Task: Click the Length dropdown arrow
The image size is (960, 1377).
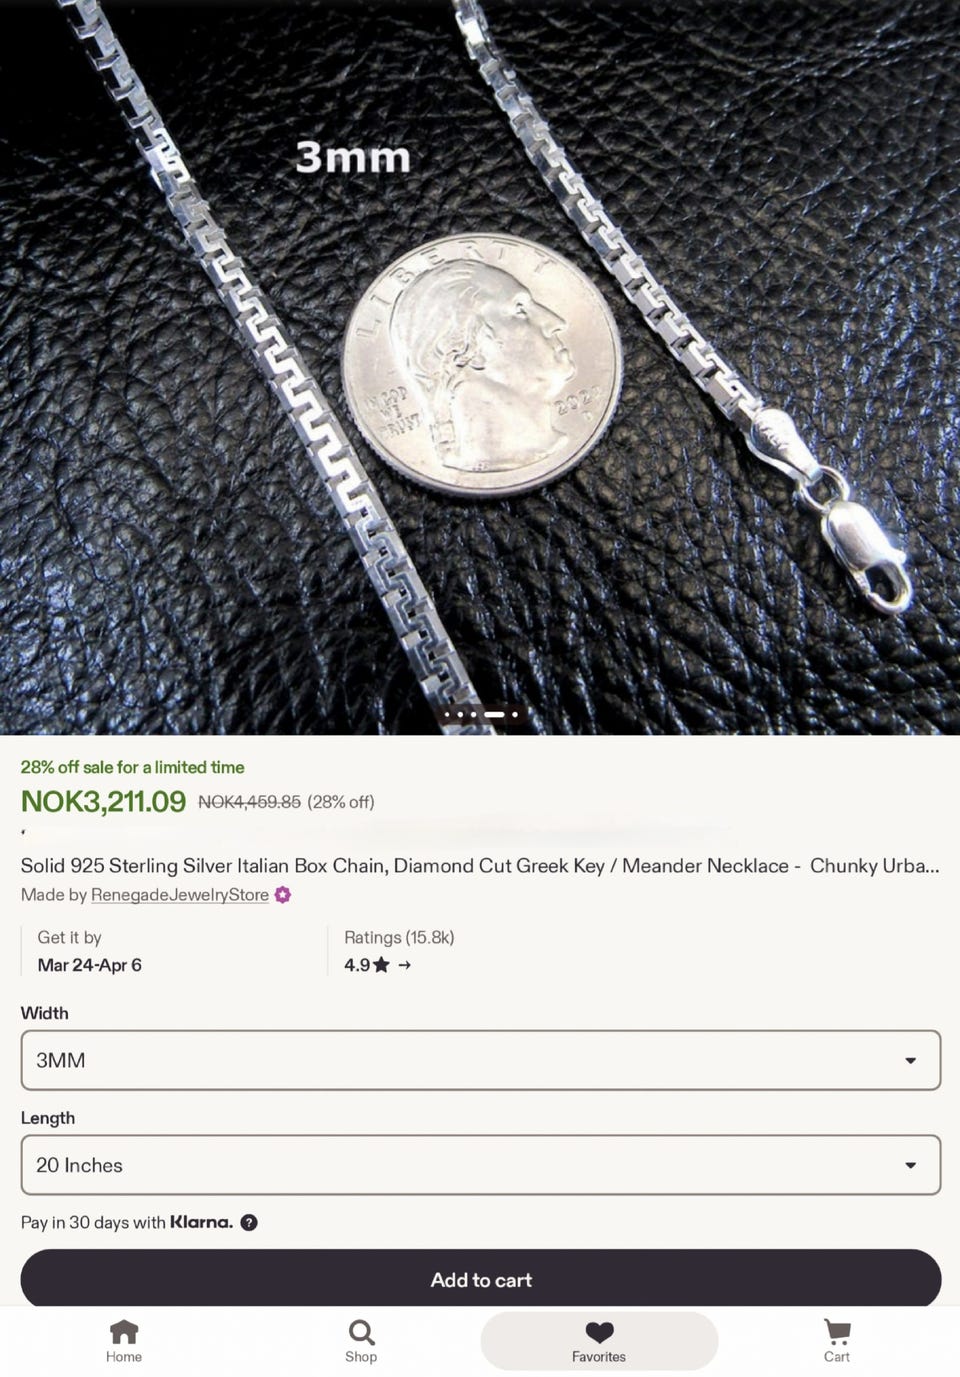Action: 910,1165
